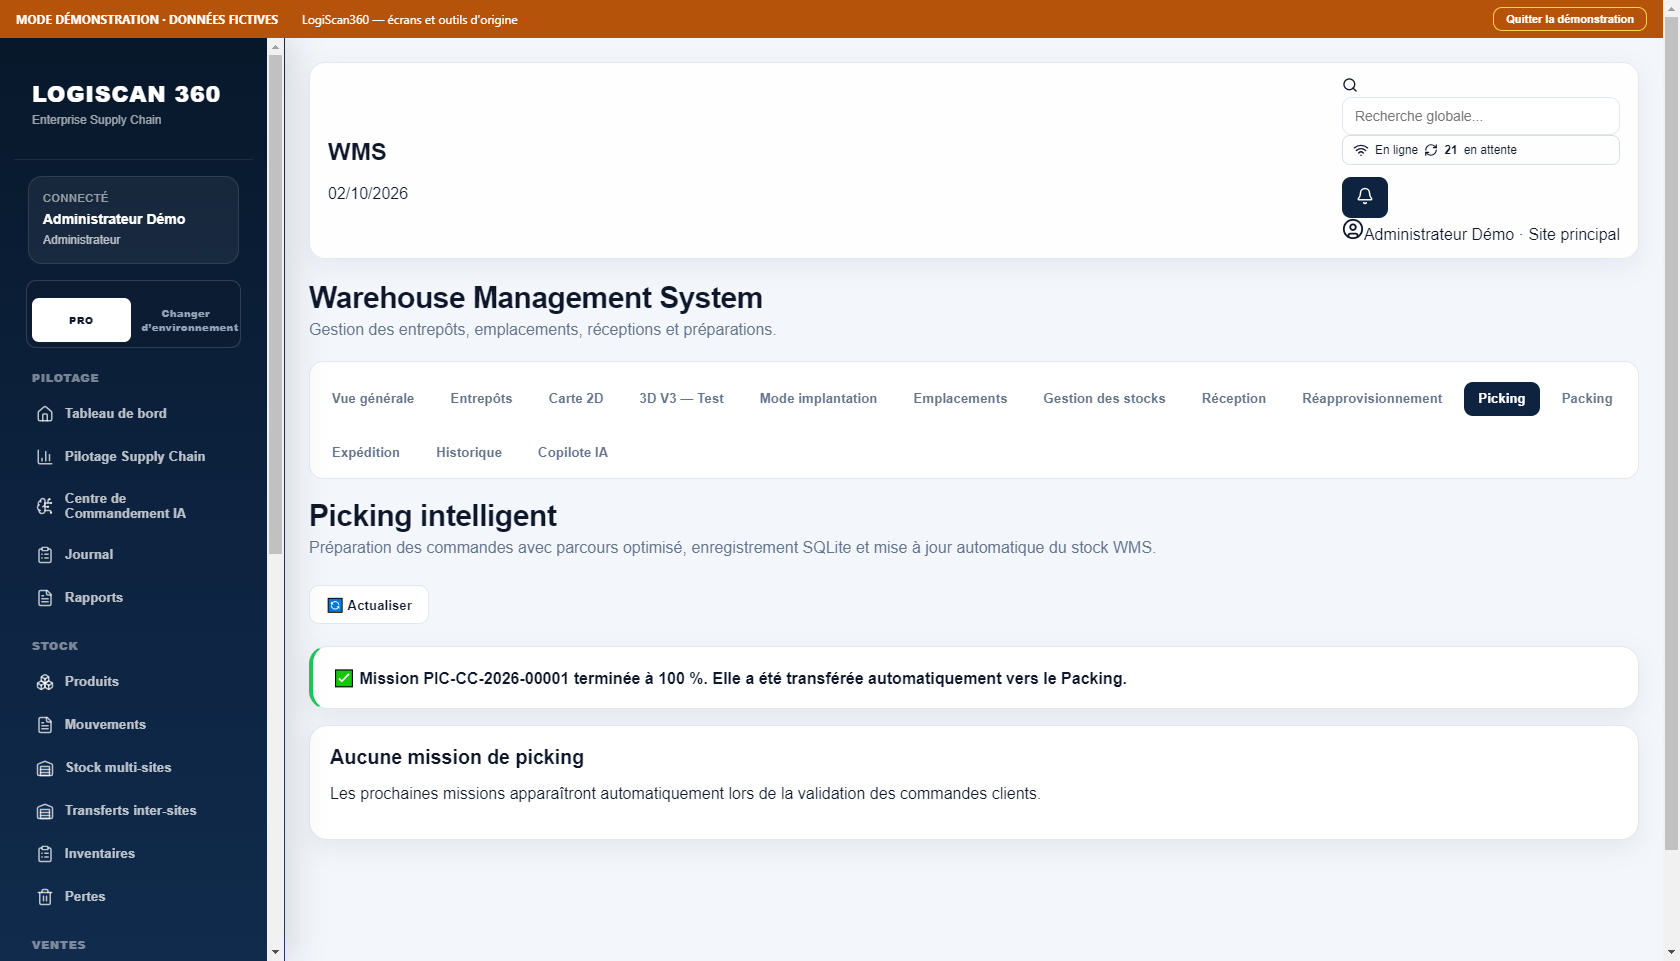This screenshot has height=961, width=1680.
Task: Open Pilotage Supply Chain page
Action: pos(133,456)
